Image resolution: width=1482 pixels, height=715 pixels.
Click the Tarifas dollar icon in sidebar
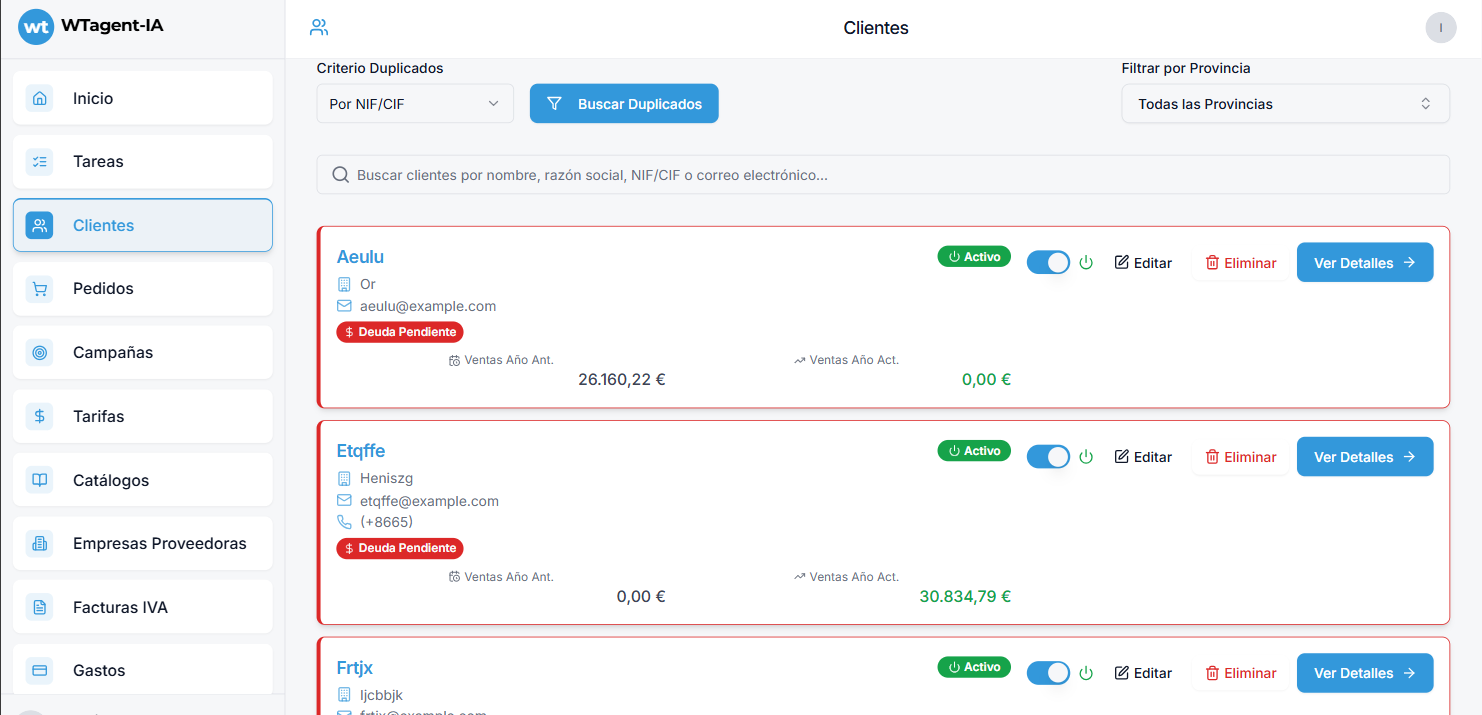[x=40, y=416]
